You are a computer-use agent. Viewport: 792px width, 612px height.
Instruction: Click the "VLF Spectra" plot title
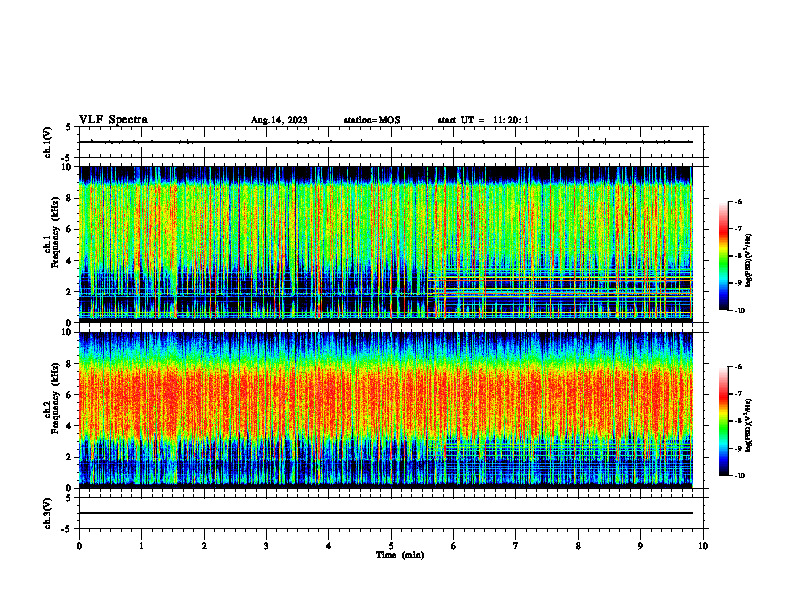click(x=113, y=120)
